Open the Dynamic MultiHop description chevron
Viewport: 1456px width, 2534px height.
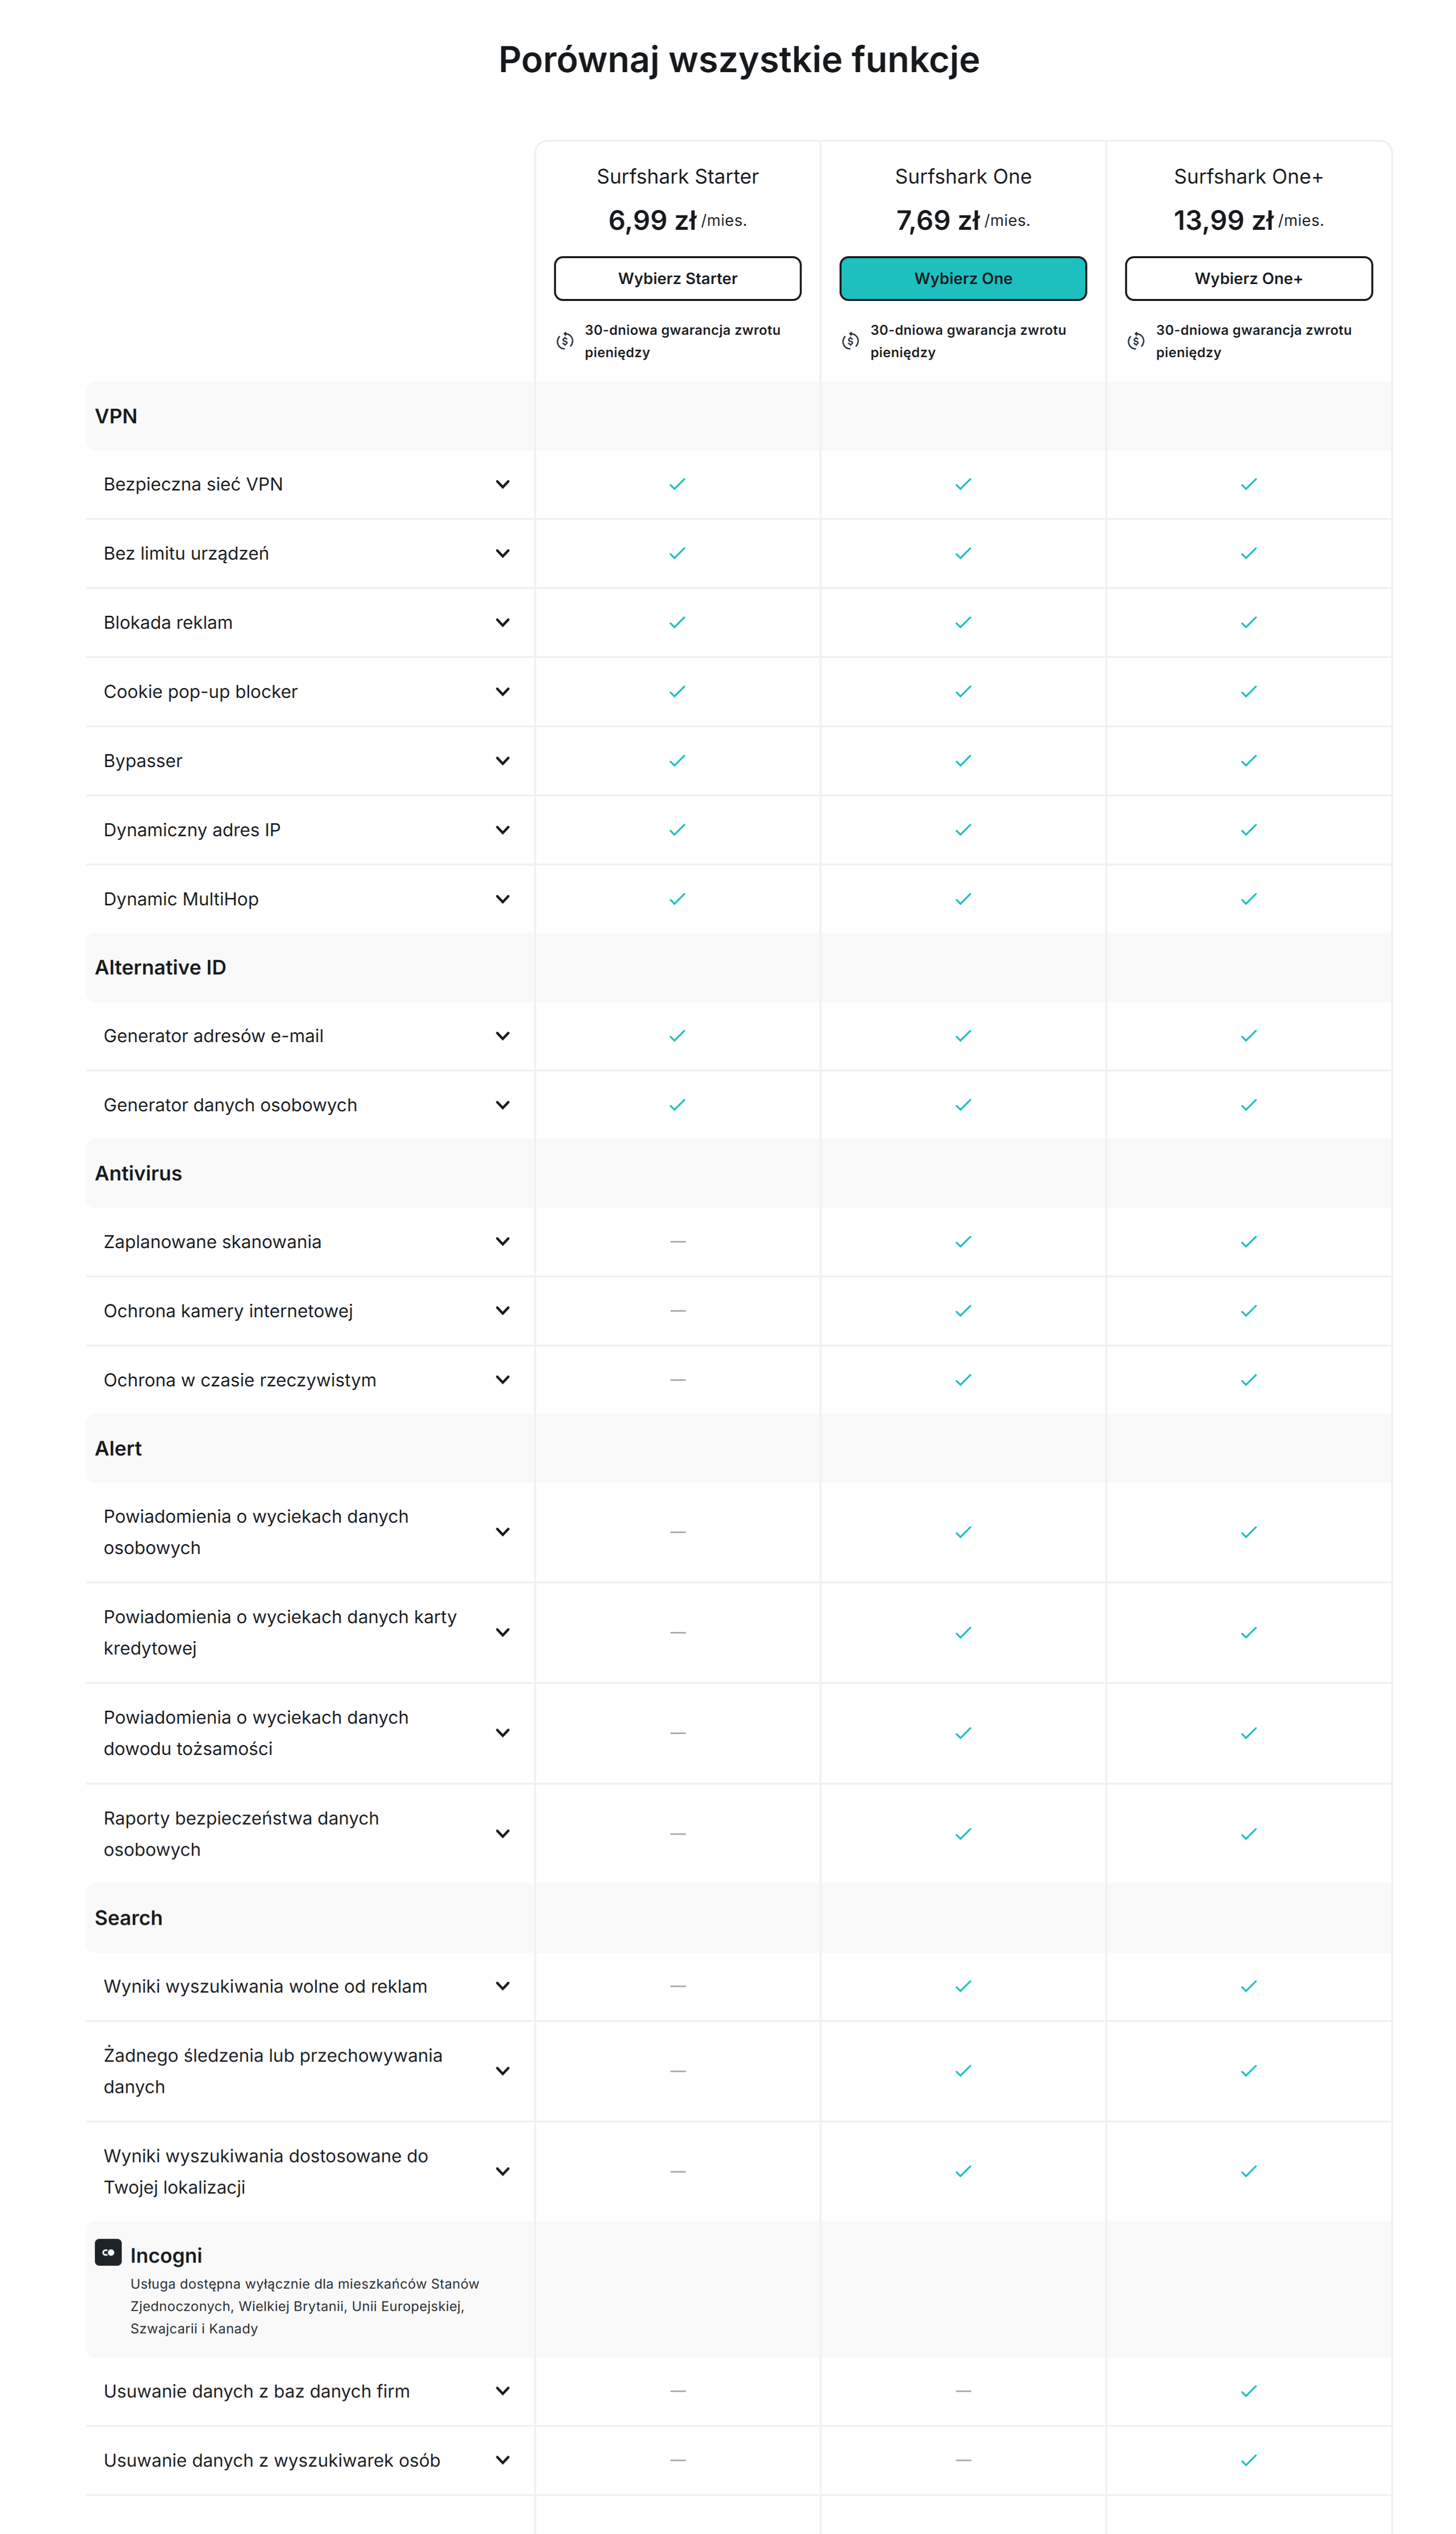point(502,899)
